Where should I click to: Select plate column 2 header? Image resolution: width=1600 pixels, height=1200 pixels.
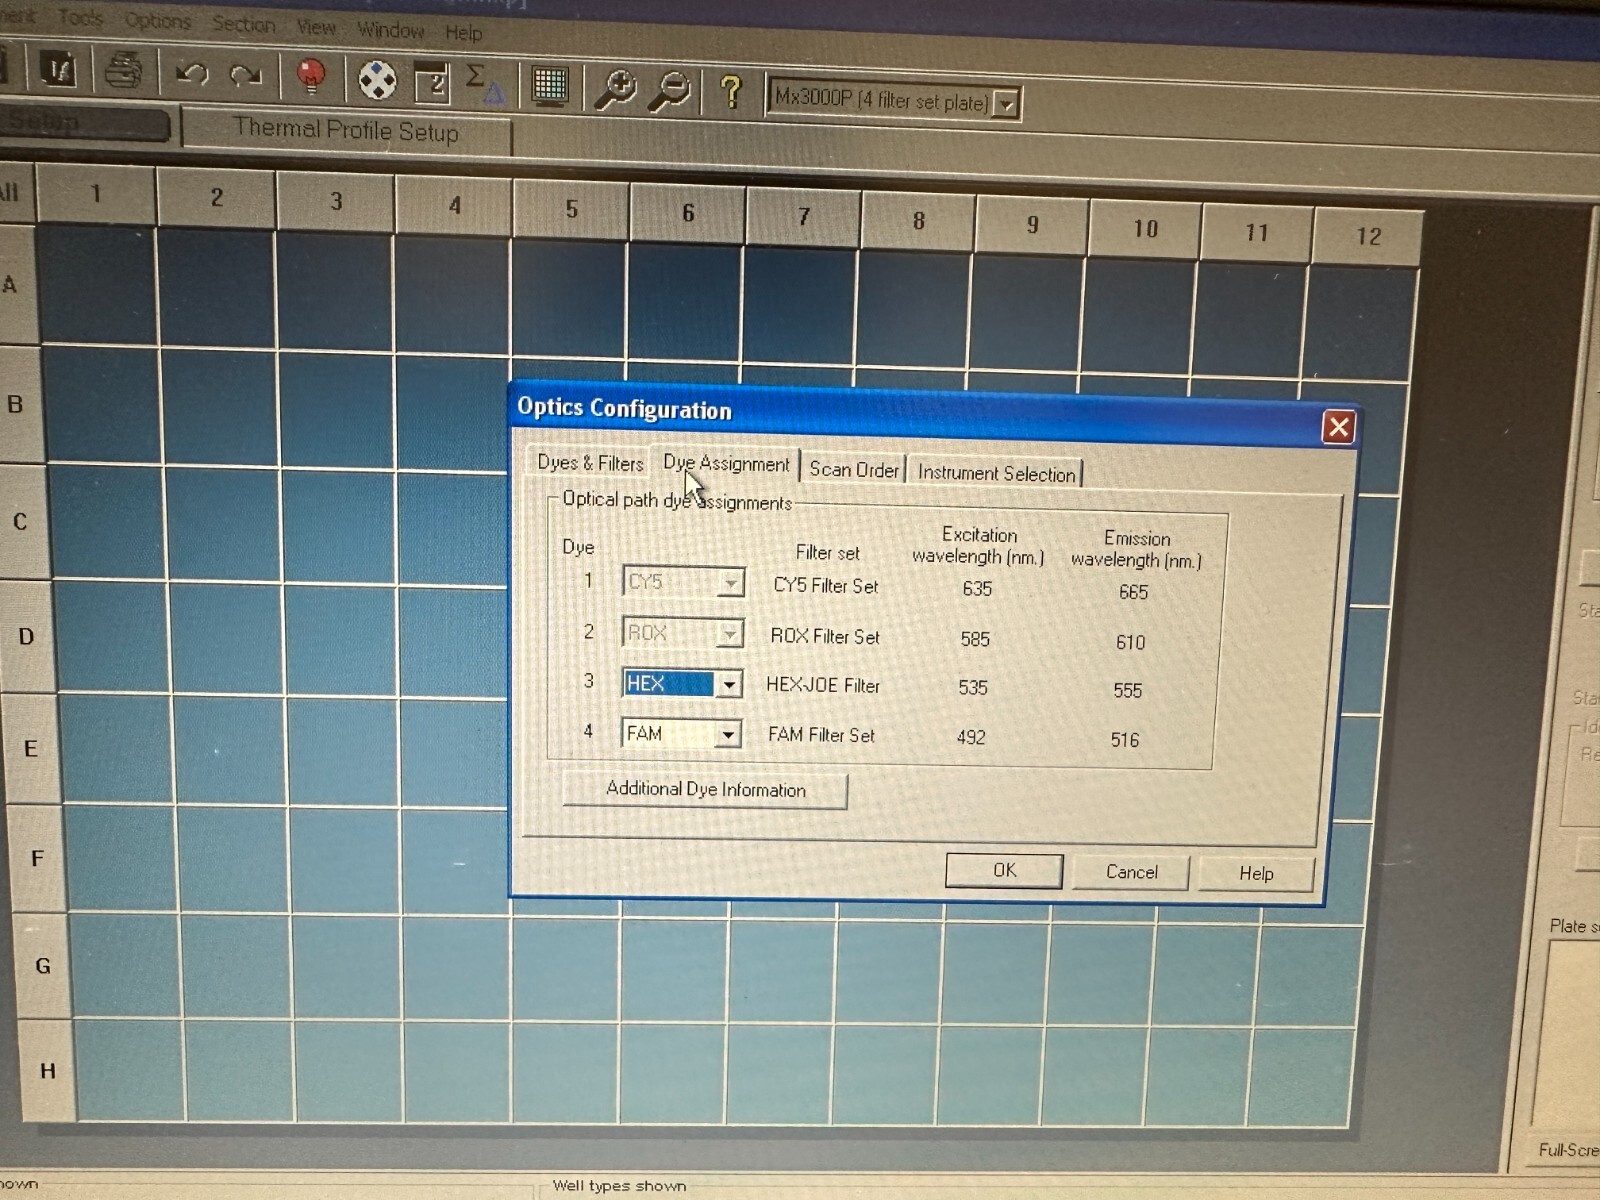[216, 198]
